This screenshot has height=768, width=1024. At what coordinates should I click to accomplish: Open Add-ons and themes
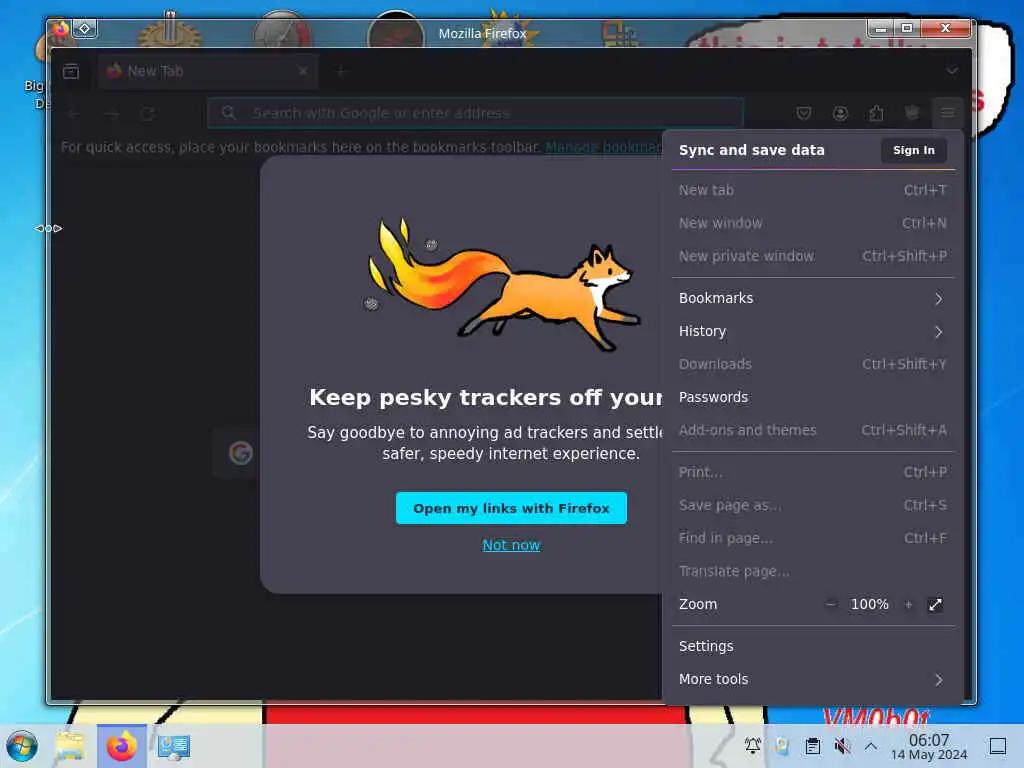(812, 430)
